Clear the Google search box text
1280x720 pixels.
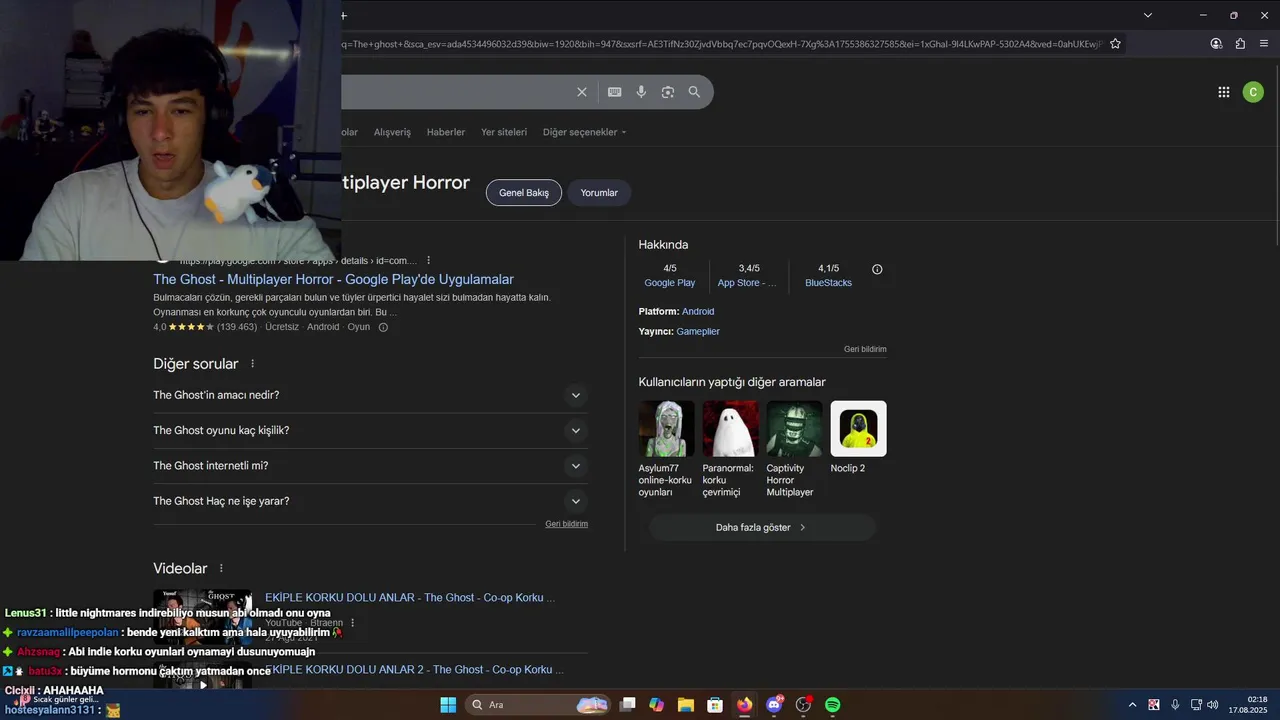point(582,92)
